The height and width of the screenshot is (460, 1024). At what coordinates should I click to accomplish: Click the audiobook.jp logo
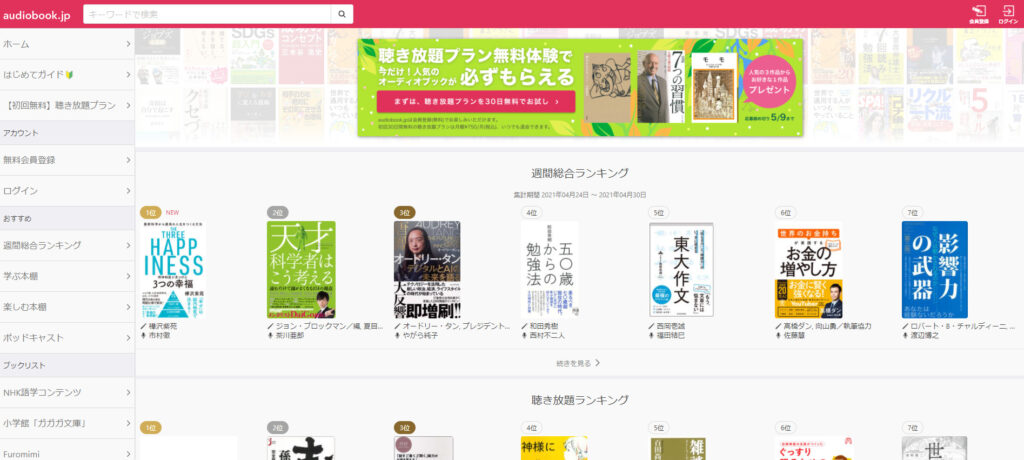click(37, 15)
